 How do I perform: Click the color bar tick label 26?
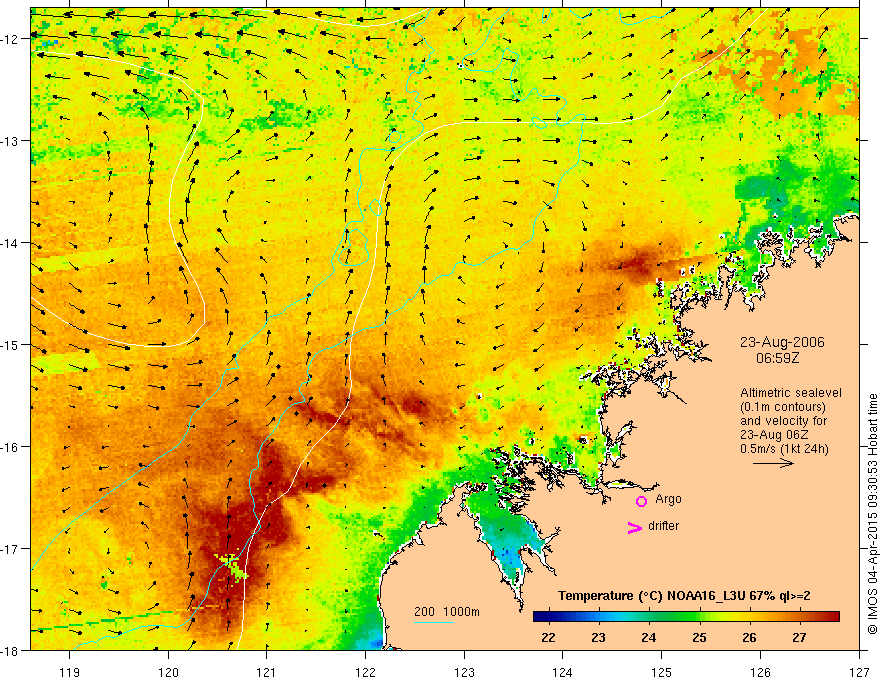coord(749,637)
